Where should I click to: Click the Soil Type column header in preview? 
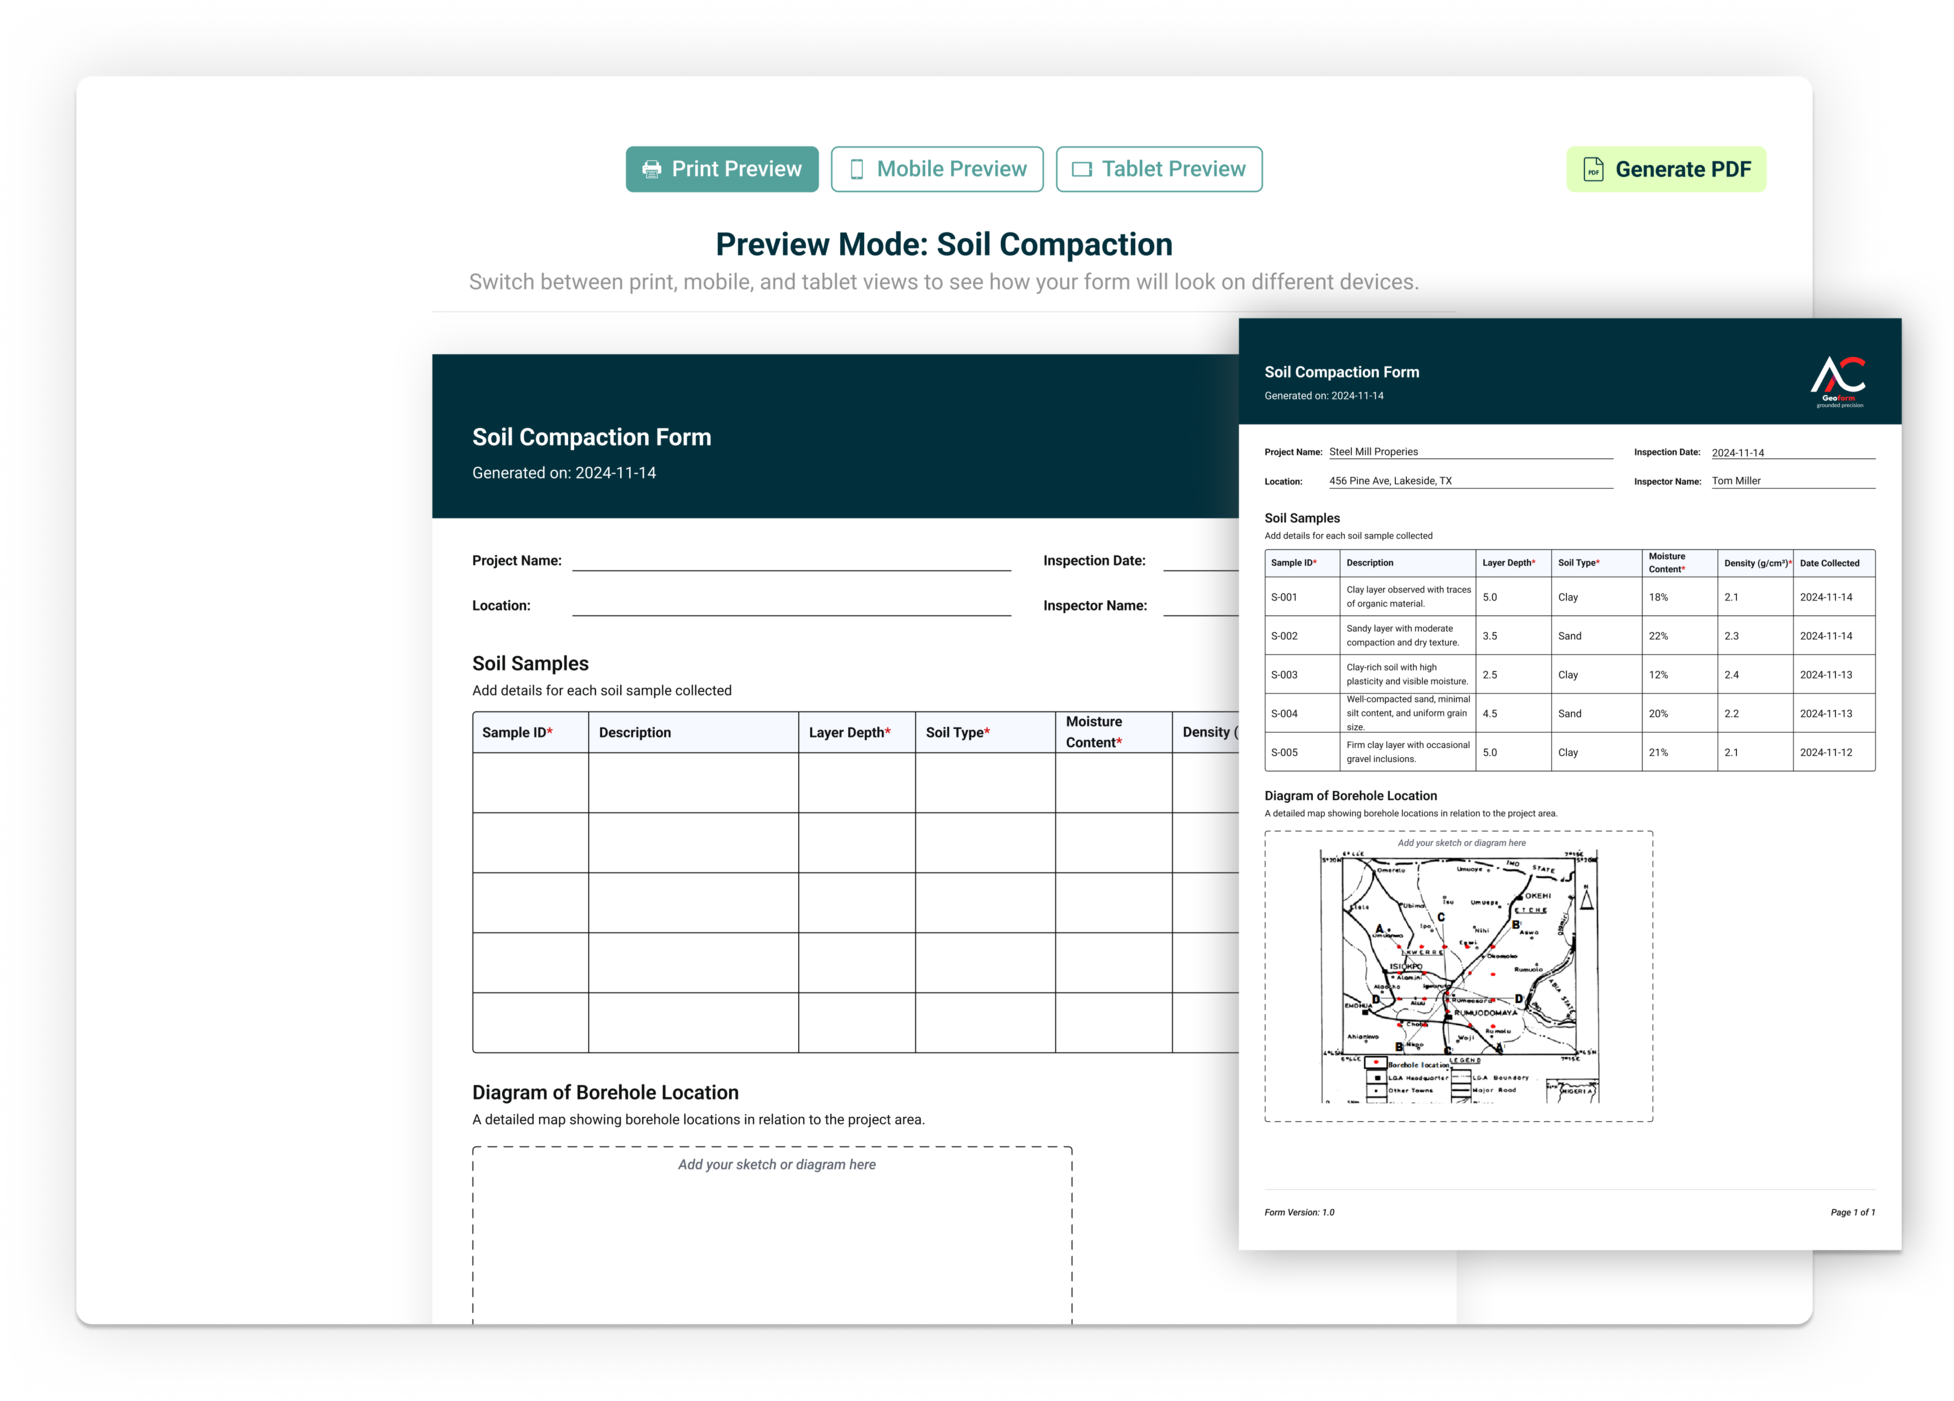(x=985, y=732)
